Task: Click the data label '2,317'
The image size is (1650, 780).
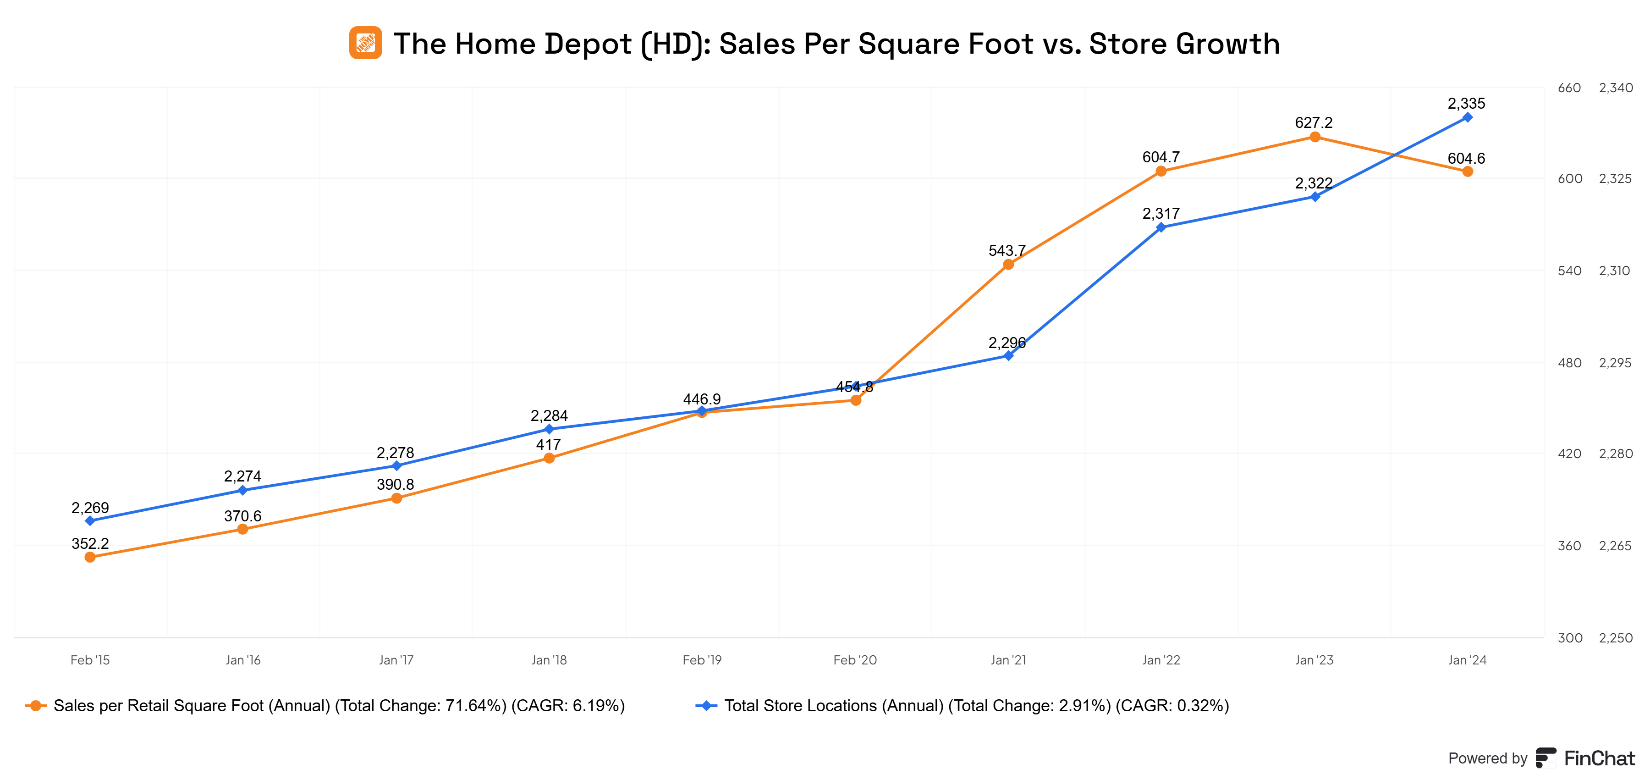Action: coord(1161,214)
